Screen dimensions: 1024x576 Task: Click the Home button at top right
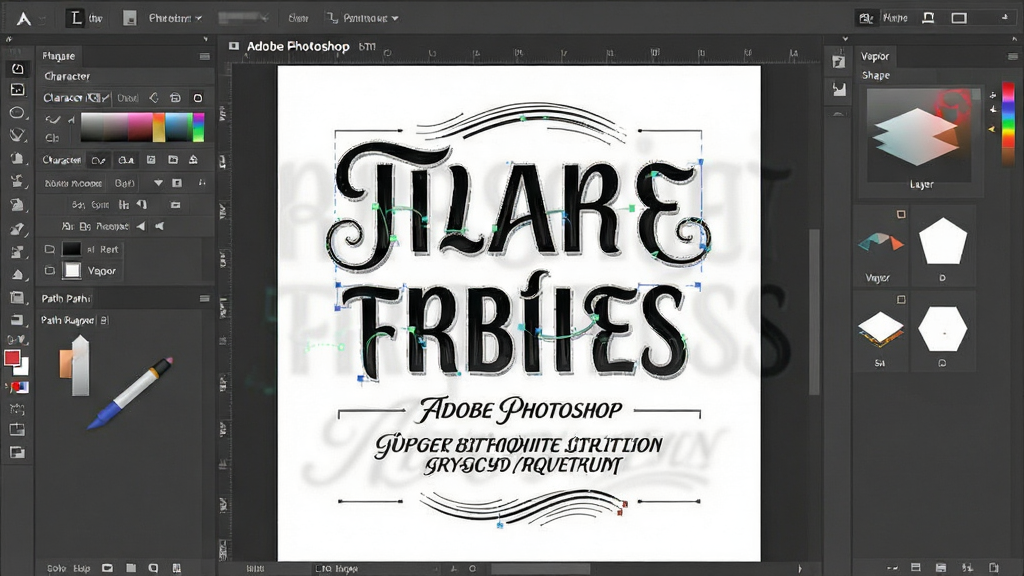pos(895,18)
